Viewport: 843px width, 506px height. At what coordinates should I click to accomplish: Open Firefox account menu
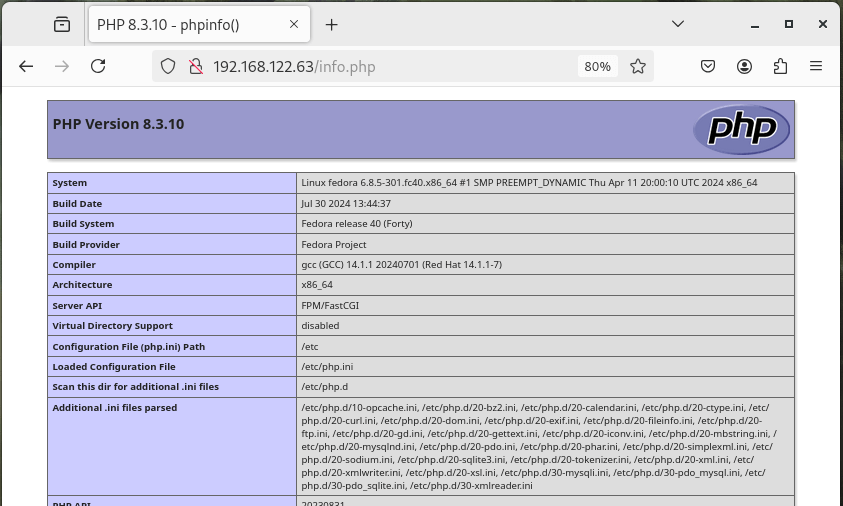pos(744,66)
